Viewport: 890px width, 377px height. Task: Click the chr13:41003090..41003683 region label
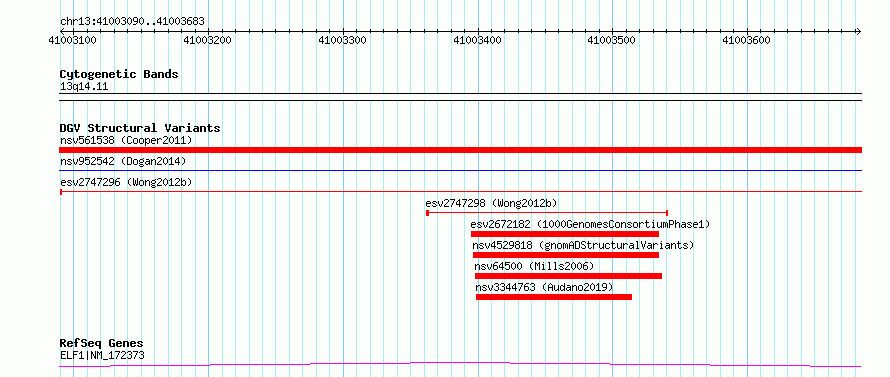[132, 22]
